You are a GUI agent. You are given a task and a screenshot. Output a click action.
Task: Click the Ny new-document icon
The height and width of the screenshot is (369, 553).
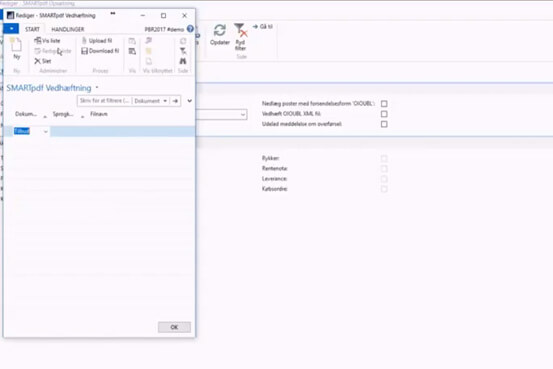pos(16,45)
